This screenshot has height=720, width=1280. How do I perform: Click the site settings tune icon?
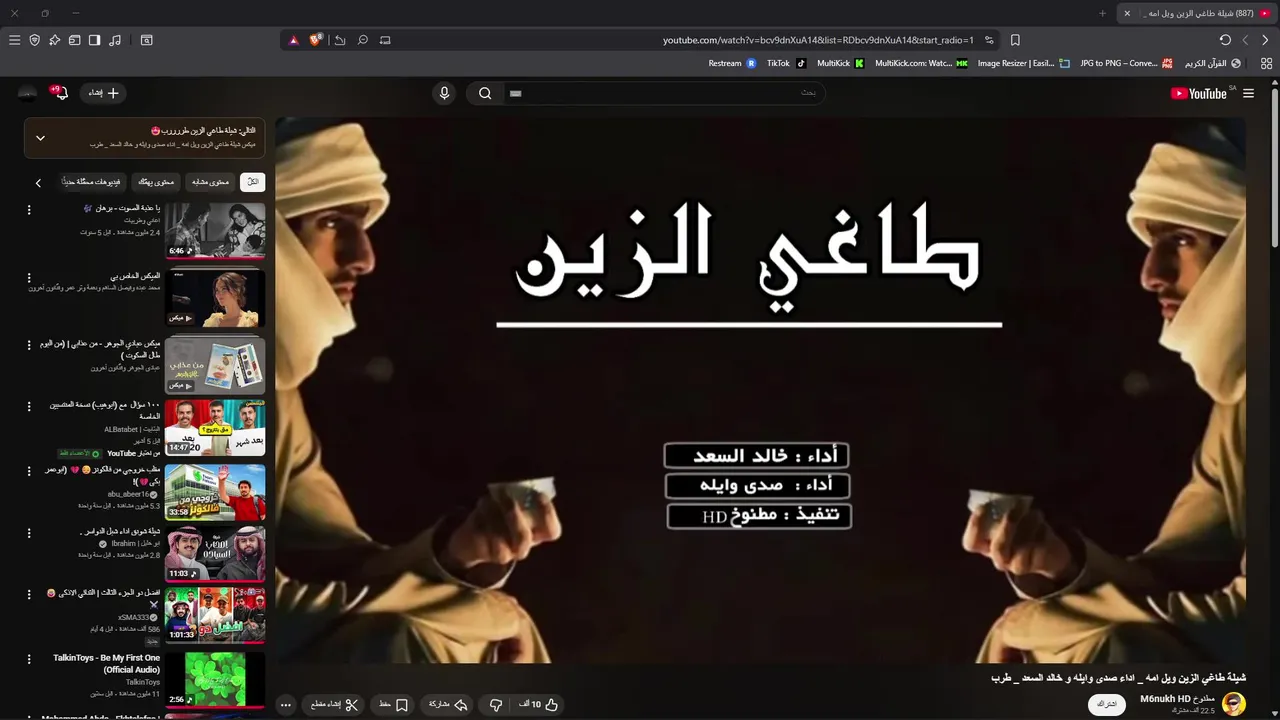click(989, 40)
